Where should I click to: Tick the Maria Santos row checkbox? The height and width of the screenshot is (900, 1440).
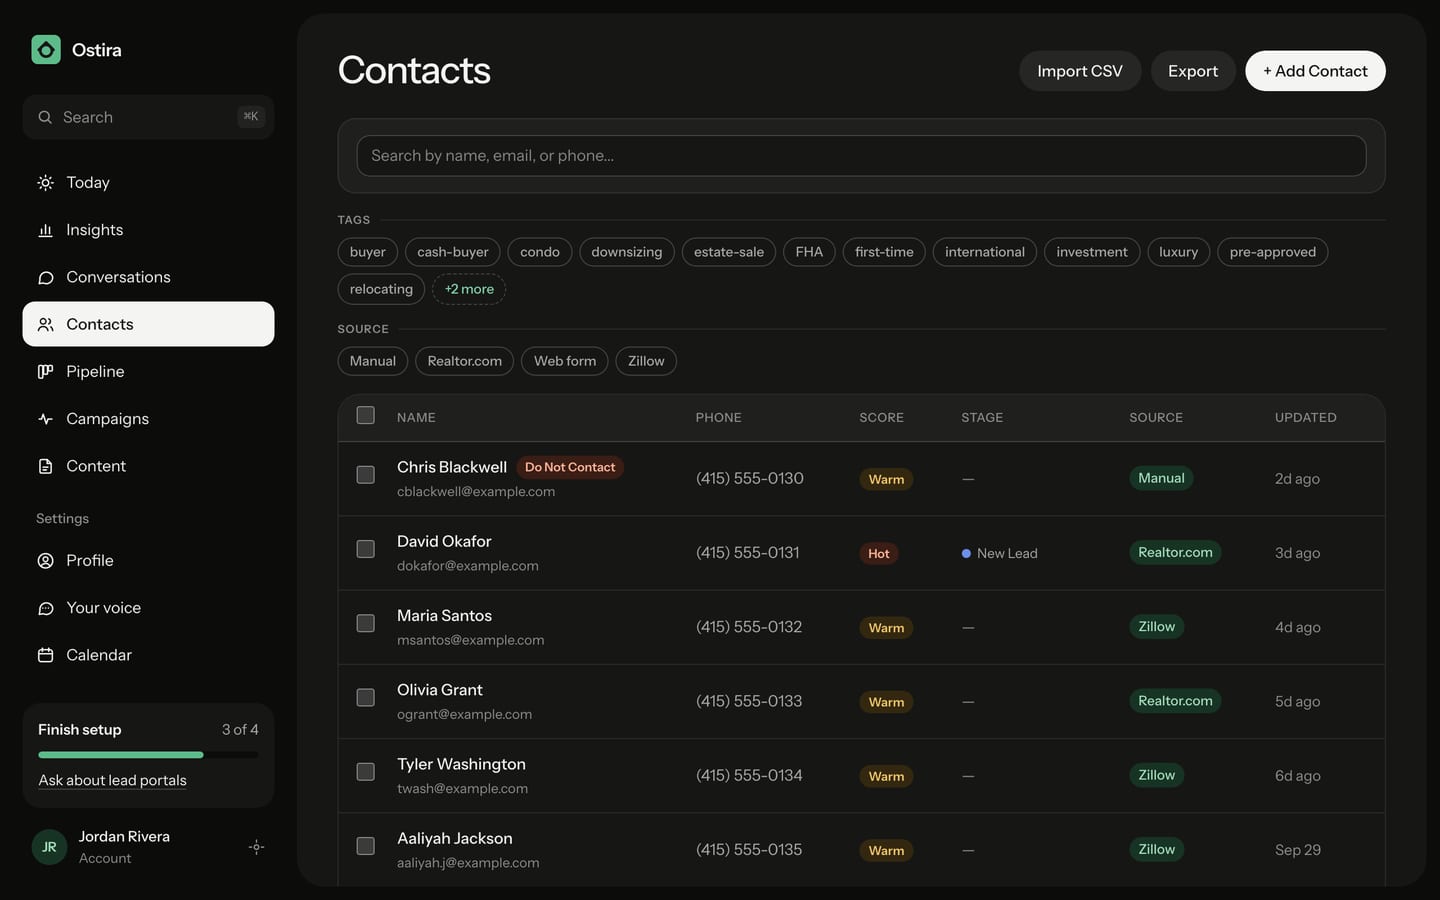tap(366, 623)
